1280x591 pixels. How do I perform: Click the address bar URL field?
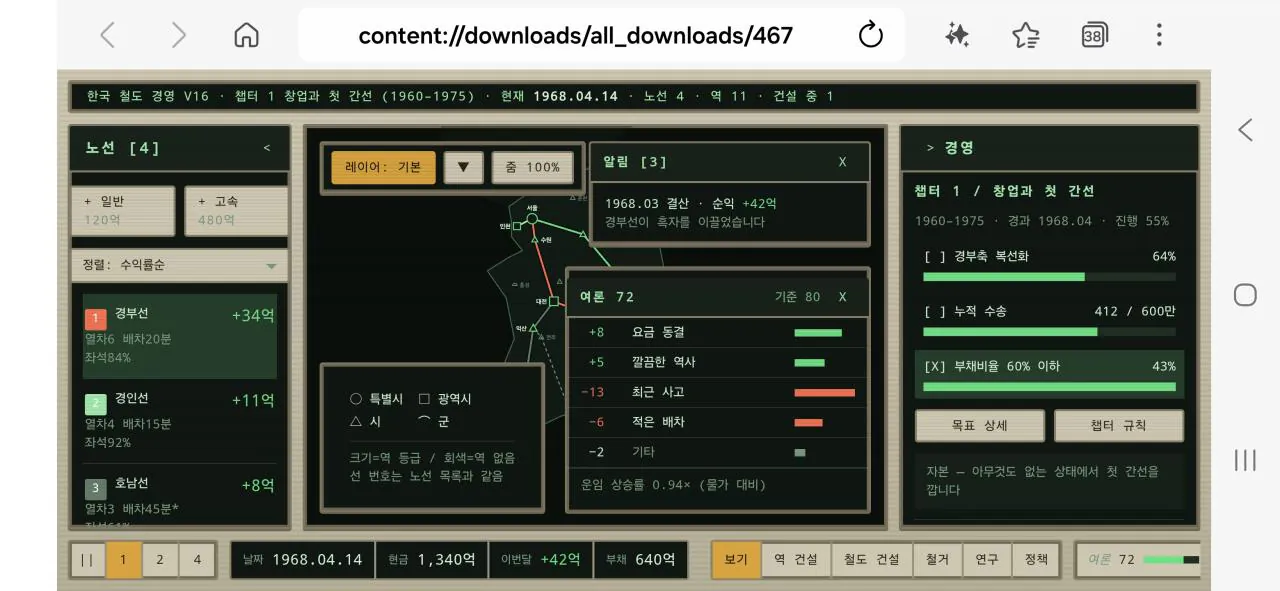(x=576, y=36)
